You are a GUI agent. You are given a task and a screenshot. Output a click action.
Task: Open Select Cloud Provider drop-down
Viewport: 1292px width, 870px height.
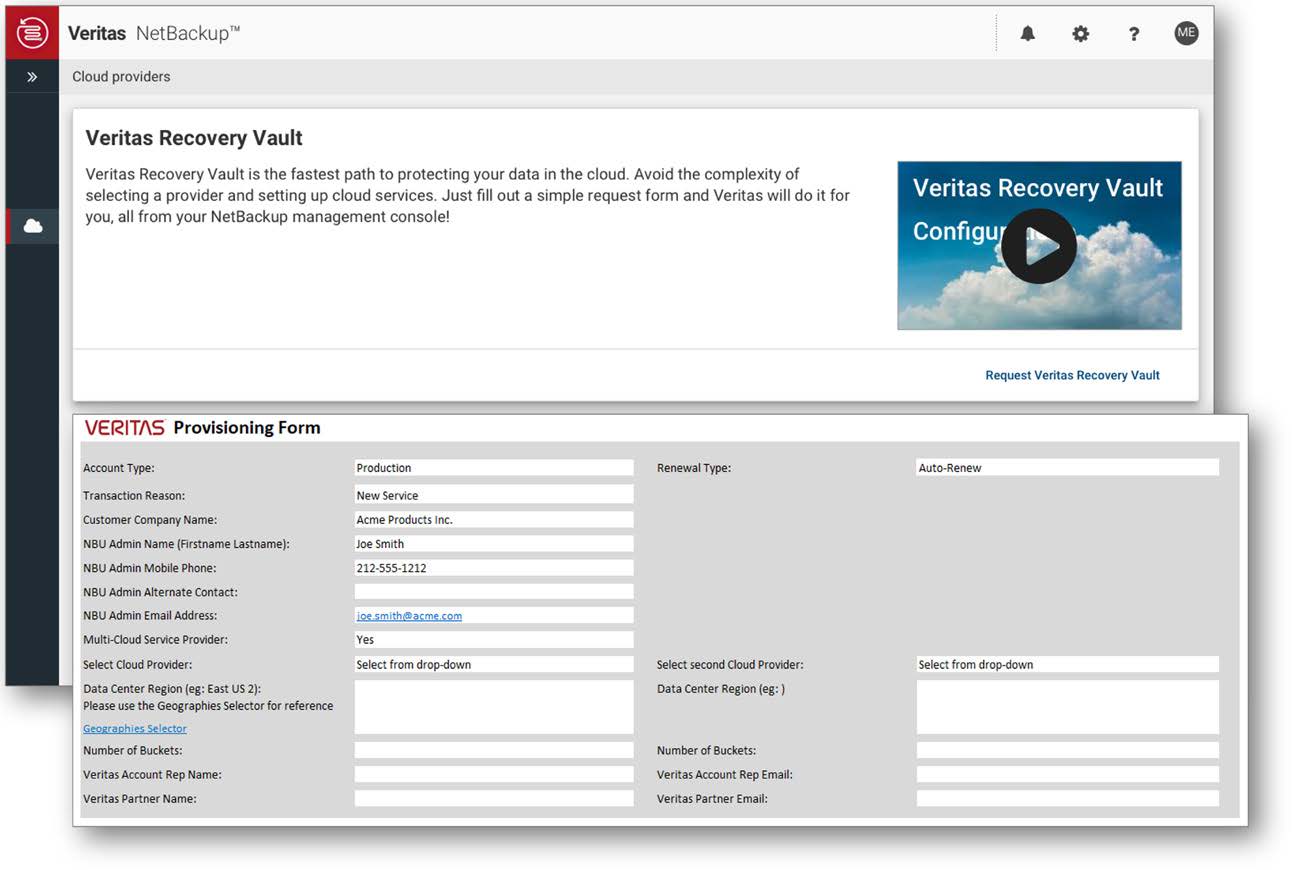(x=494, y=665)
